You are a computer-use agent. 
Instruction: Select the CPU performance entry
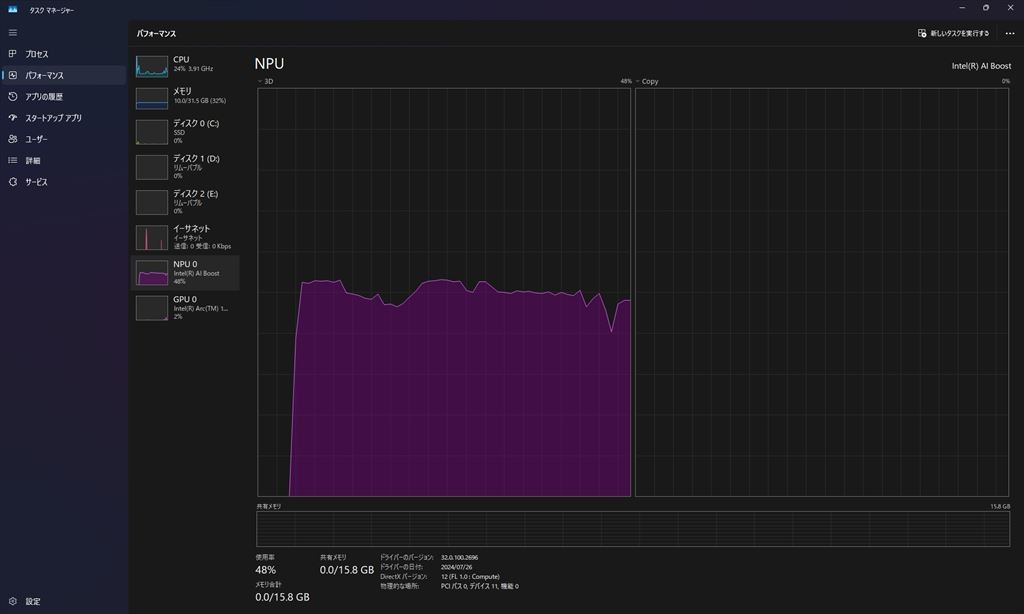pos(185,66)
